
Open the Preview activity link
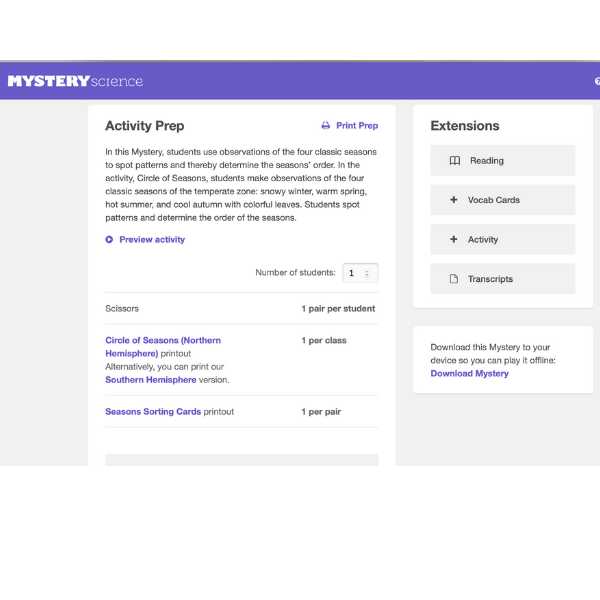[151, 240]
